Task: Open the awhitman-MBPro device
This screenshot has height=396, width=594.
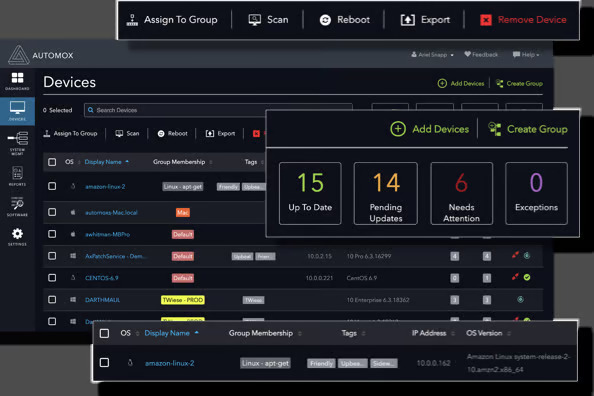Action: point(107,235)
